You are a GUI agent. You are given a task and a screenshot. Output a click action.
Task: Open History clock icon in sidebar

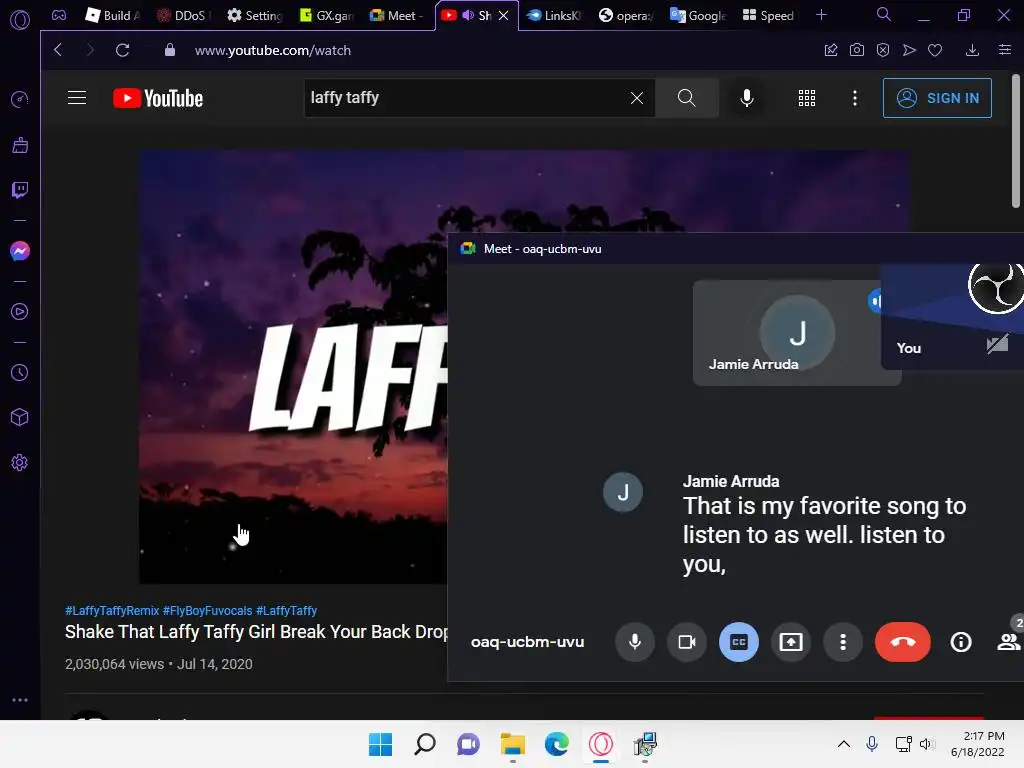click(x=20, y=372)
